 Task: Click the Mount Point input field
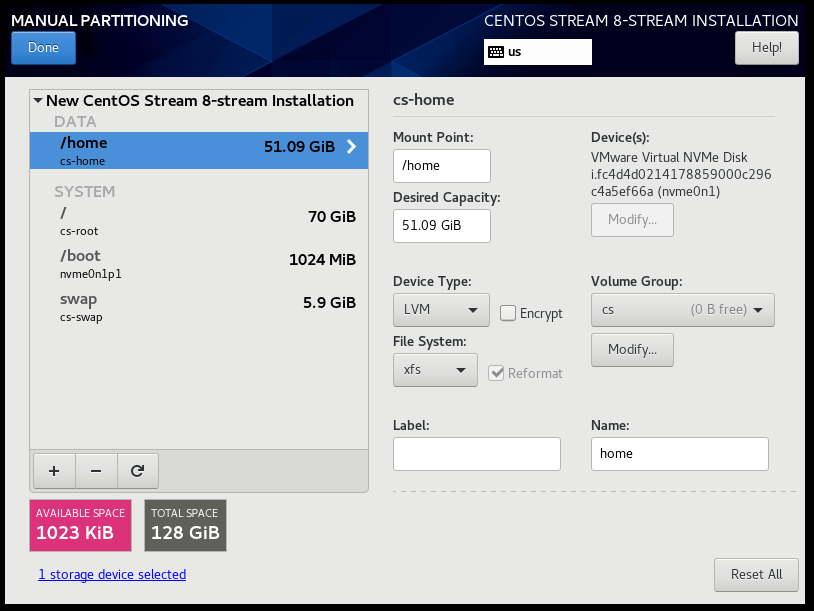click(x=442, y=166)
